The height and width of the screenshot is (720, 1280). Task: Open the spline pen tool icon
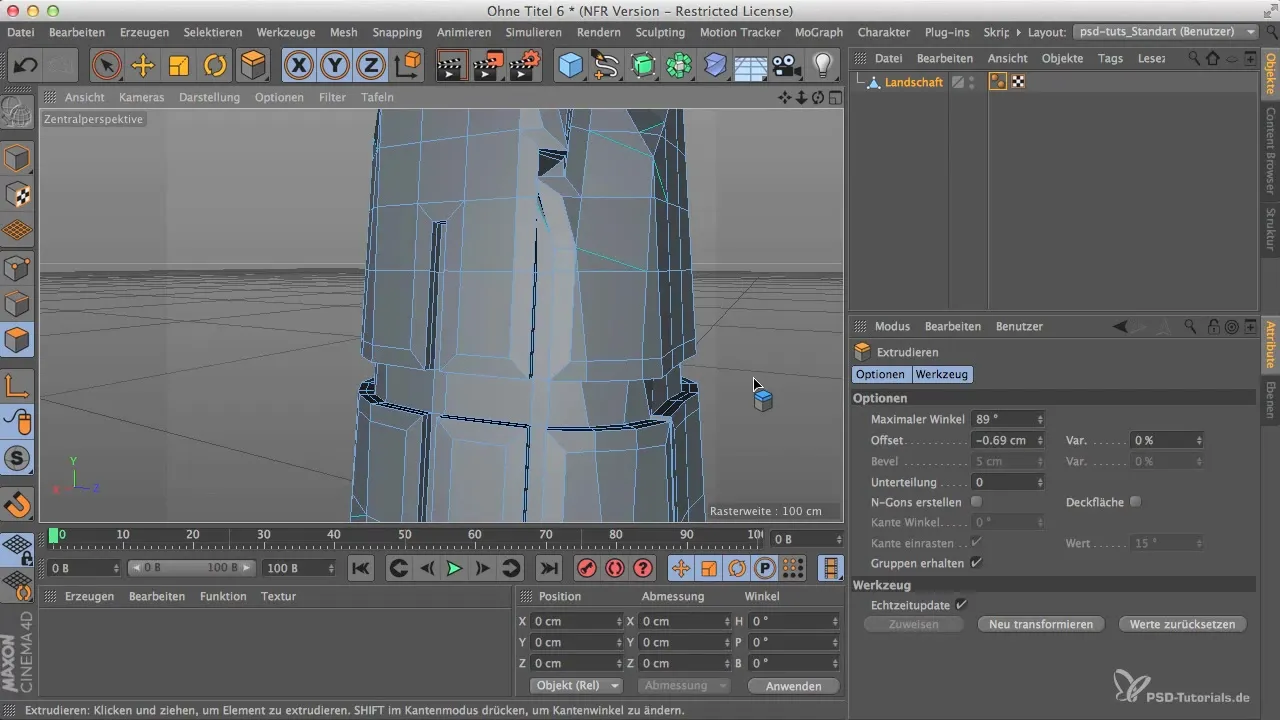click(606, 66)
